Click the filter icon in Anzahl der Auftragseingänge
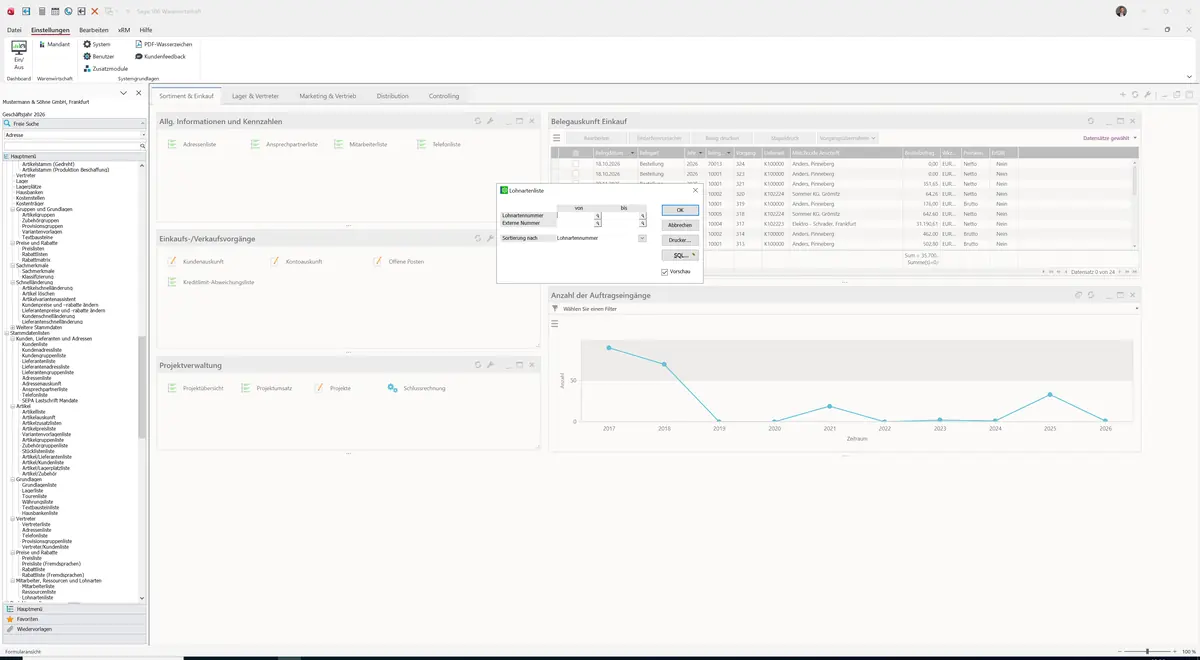This screenshot has width=1200, height=660. [x=555, y=309]
